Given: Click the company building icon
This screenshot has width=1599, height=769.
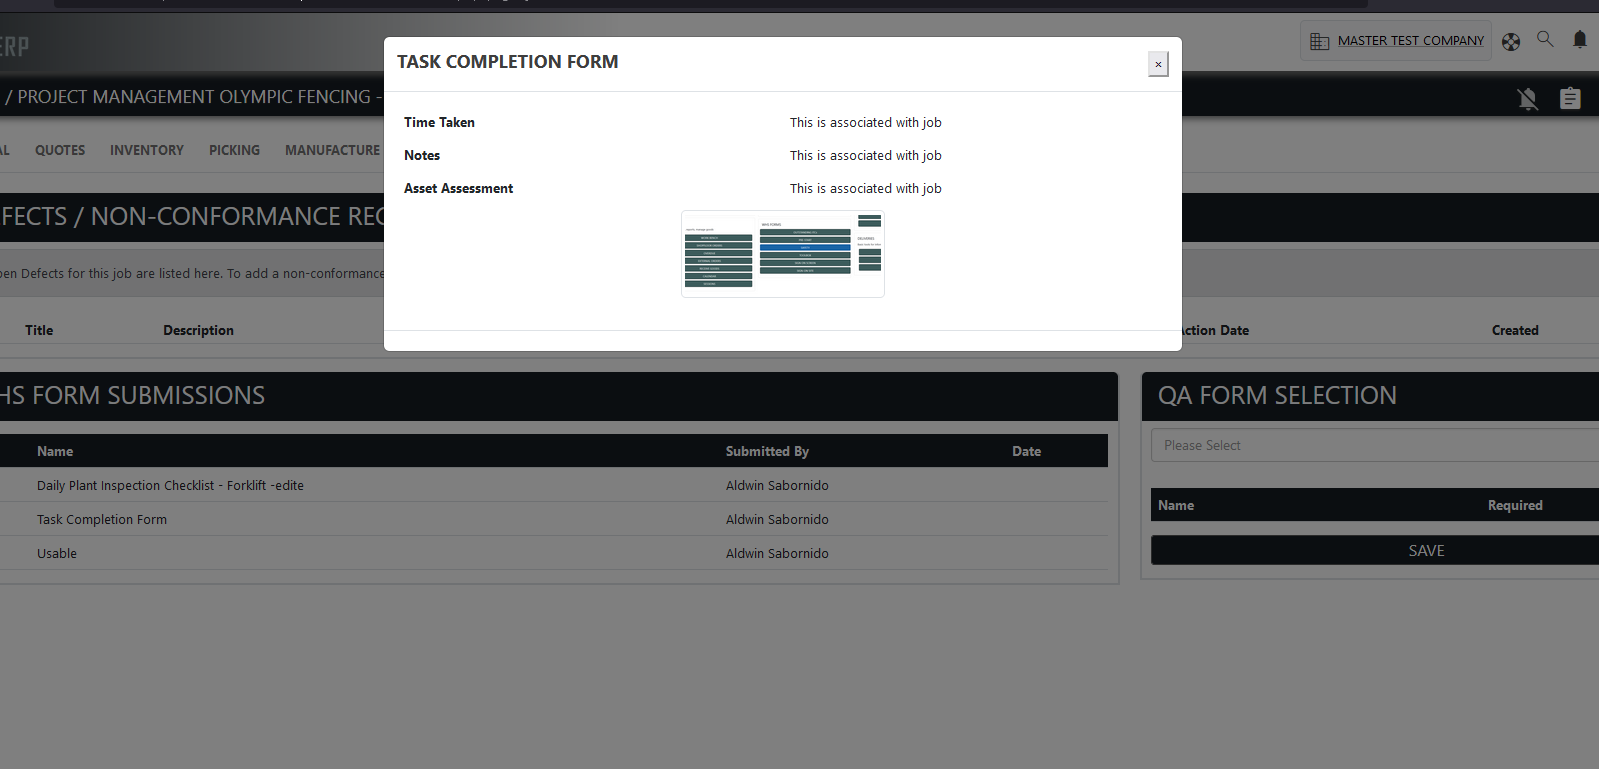Looking at the screenshot, I should (1320, 41).
